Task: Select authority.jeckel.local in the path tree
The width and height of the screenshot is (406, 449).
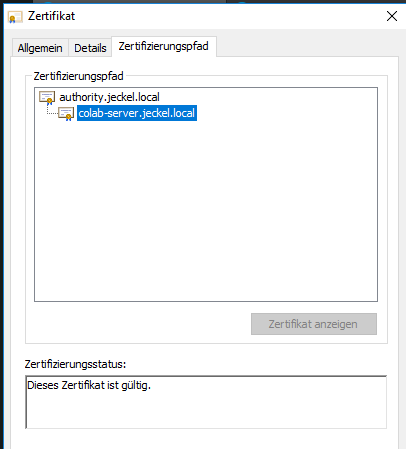Action: point(109,97)
